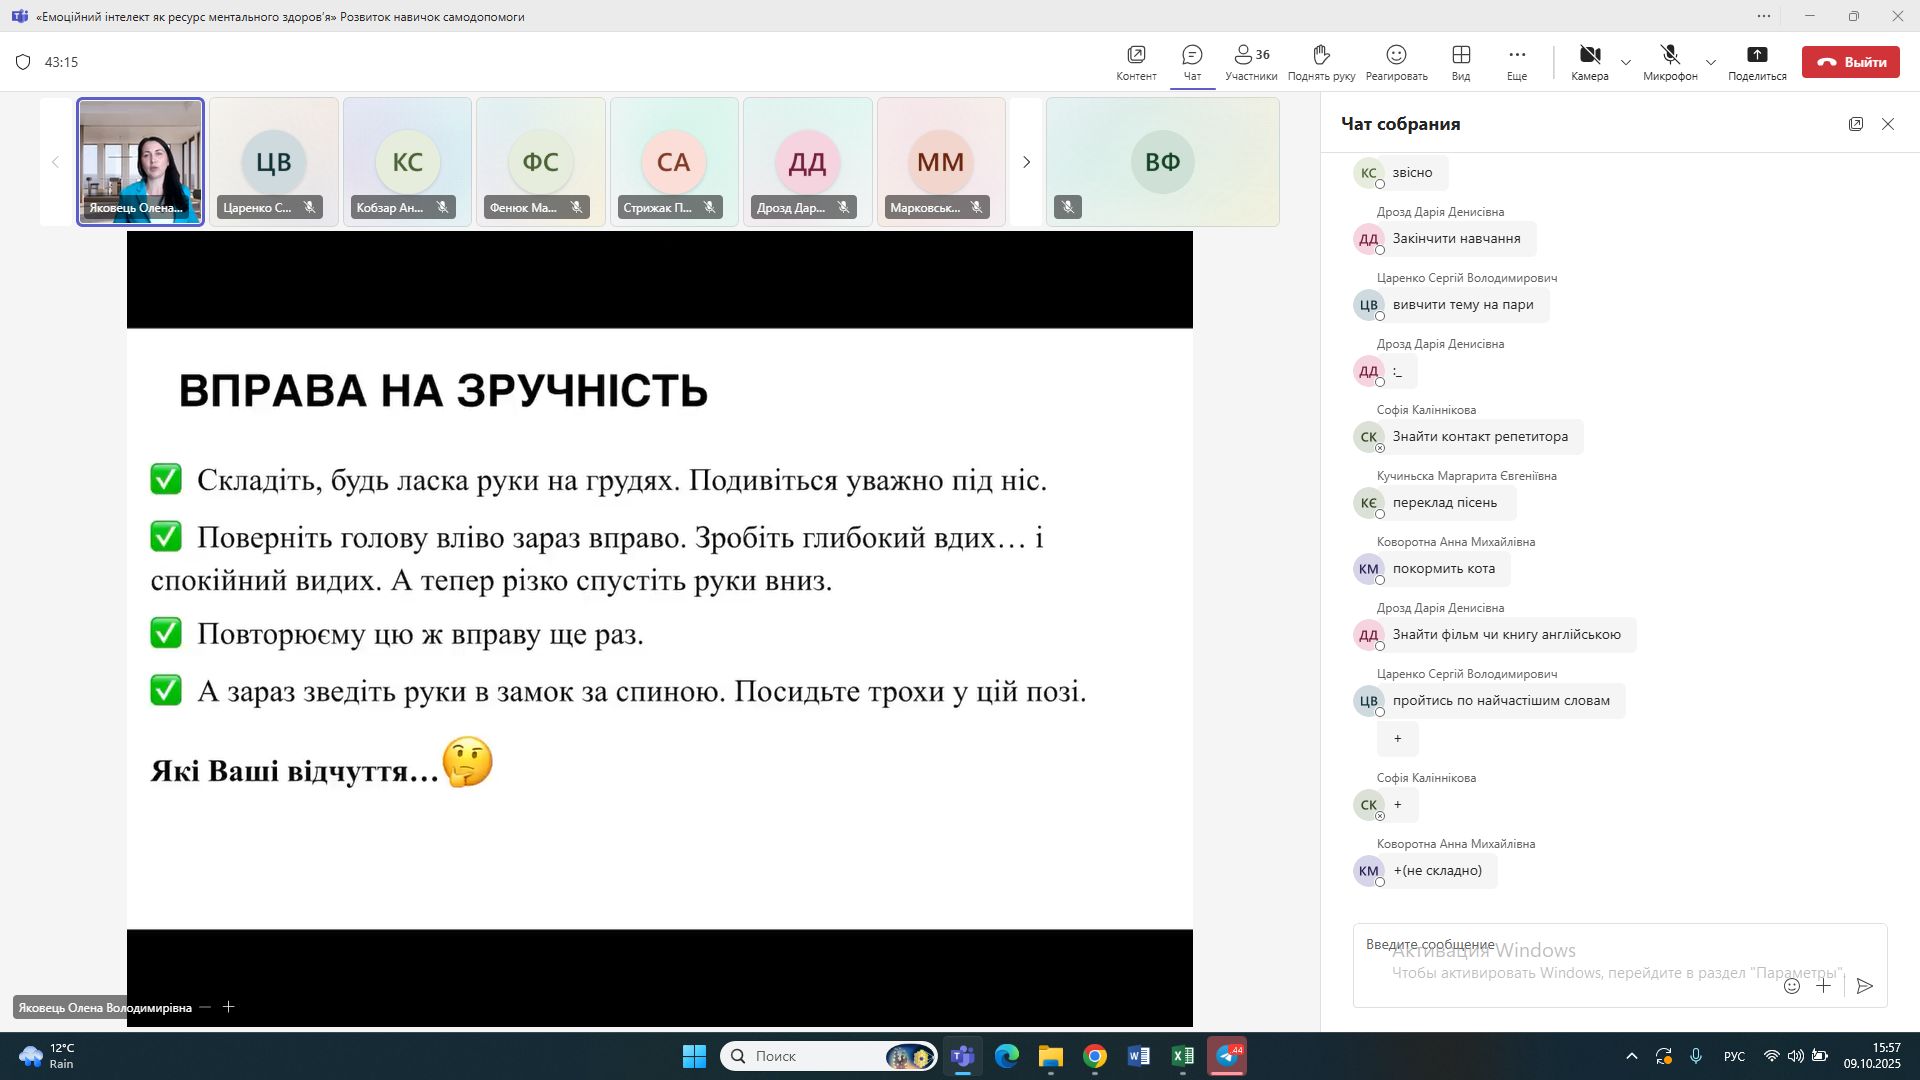1920x1080 pixels.
Task: Select Яковець Олена video thumbnail
Action: 141,162
